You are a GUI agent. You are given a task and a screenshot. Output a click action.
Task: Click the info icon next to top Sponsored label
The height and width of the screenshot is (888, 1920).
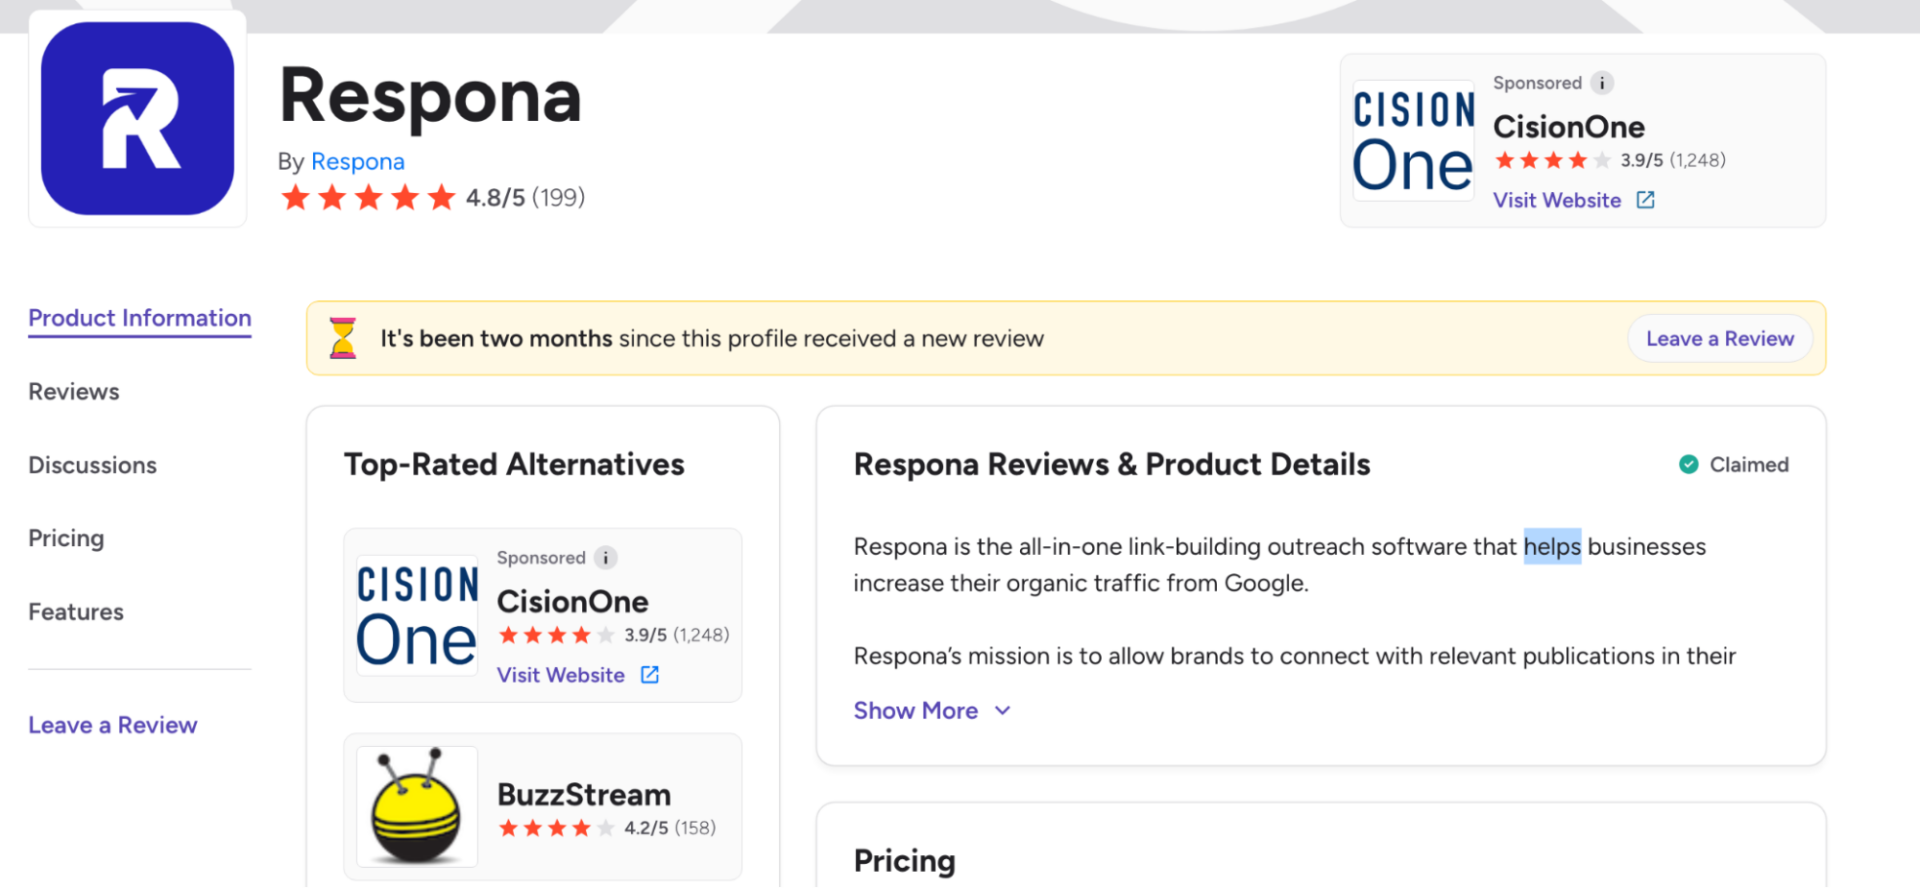pos(1602,83)
